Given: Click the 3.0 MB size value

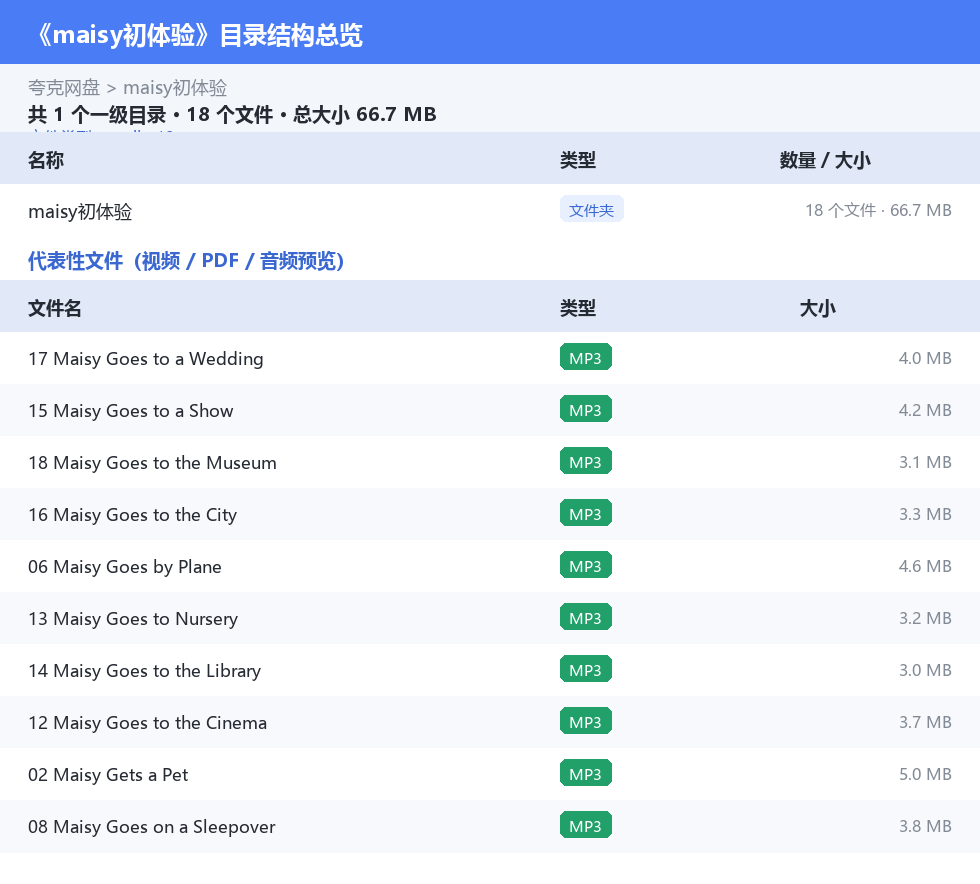Looking at the screenshot, I should point(925,670).
